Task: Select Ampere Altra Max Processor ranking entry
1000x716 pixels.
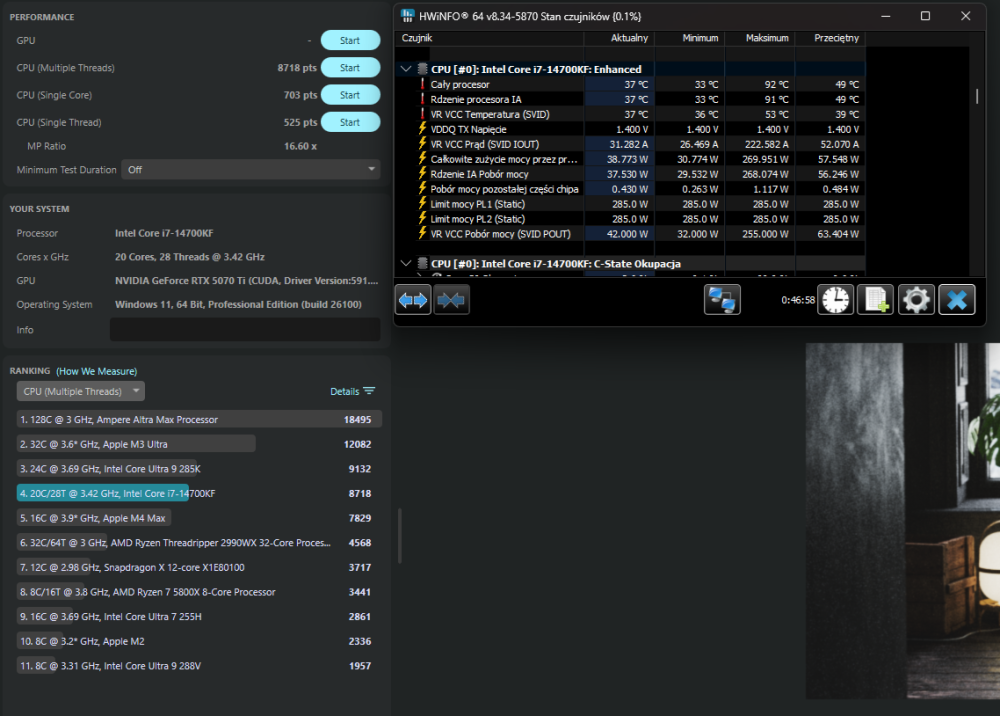Action: point(199,420)
